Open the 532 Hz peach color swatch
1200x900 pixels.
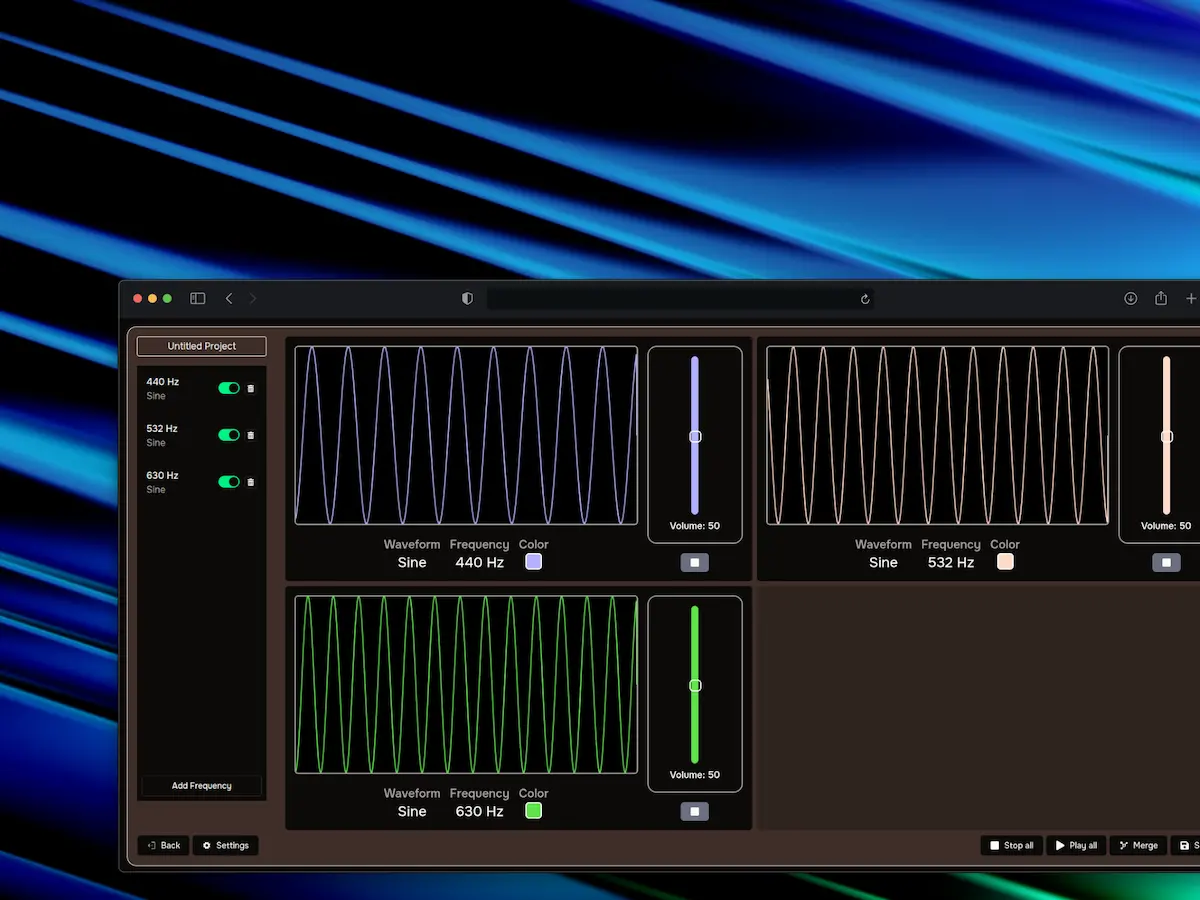pos(1005,562)
